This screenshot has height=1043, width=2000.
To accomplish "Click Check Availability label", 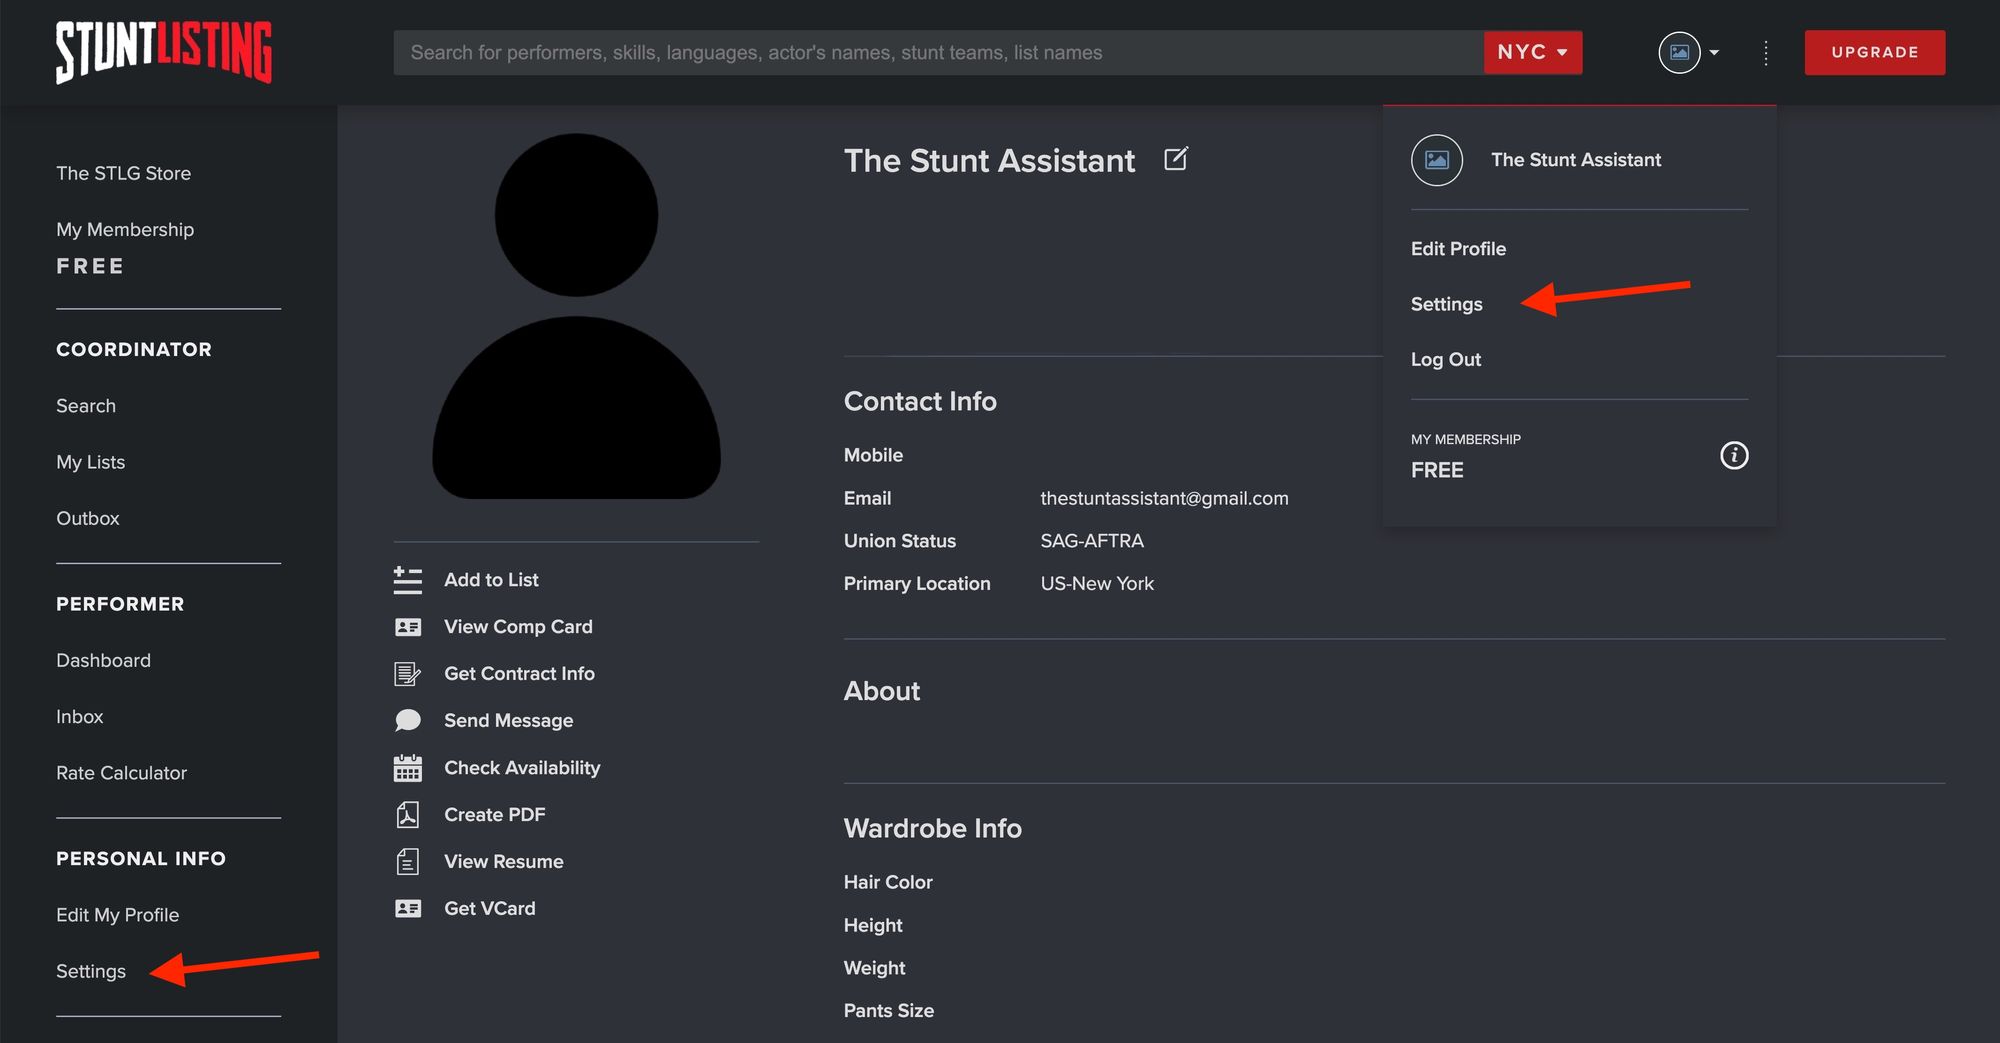I will [522, 768].
